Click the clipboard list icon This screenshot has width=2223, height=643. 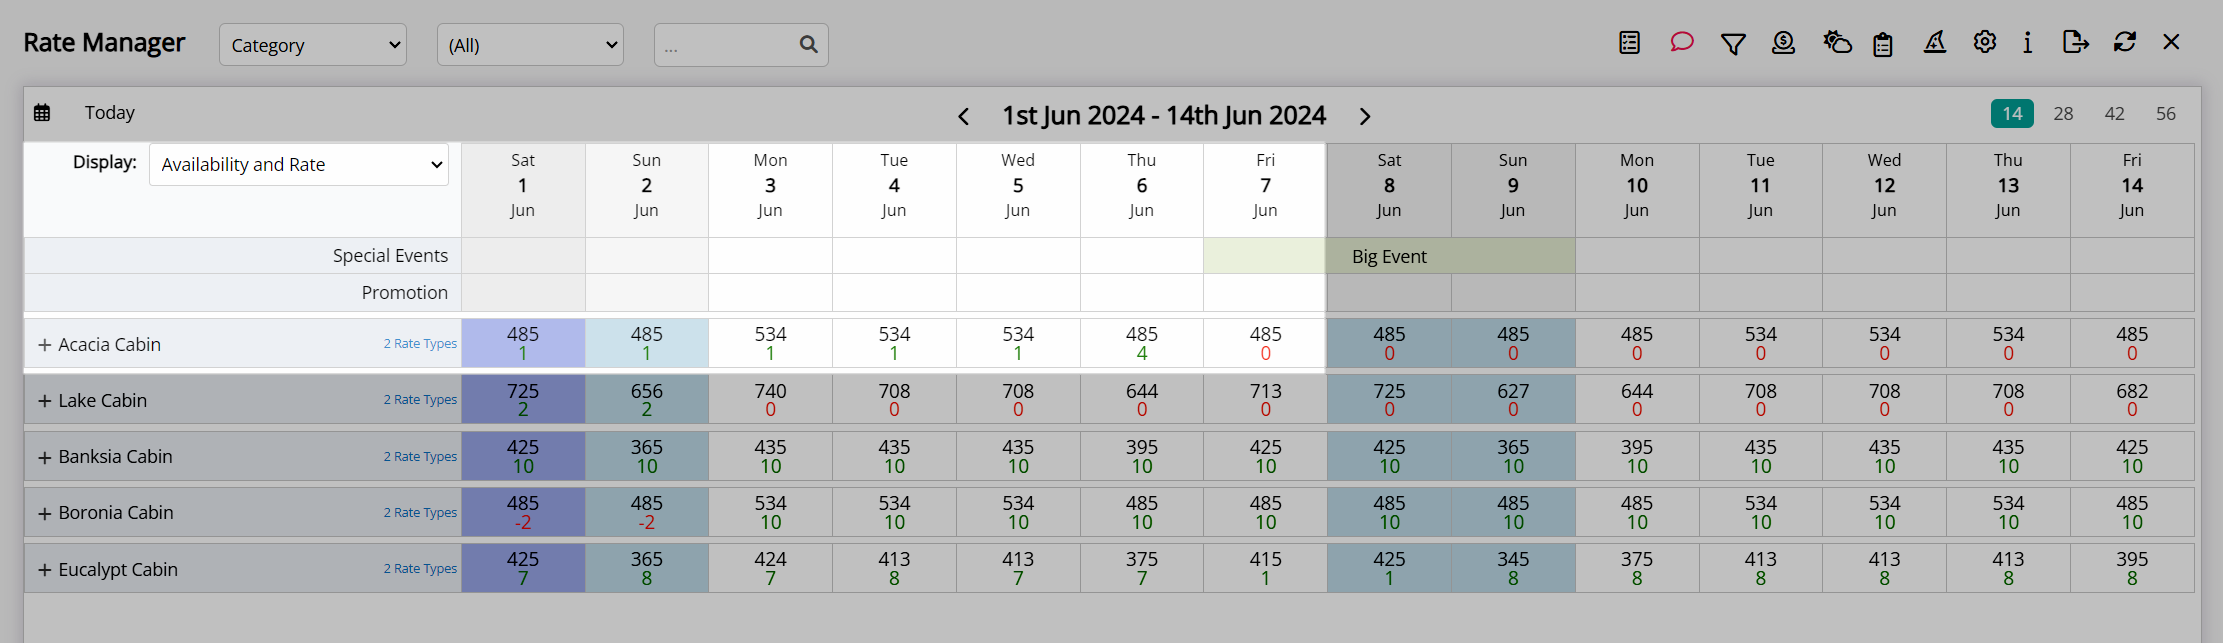click(x=1883, y=44)
